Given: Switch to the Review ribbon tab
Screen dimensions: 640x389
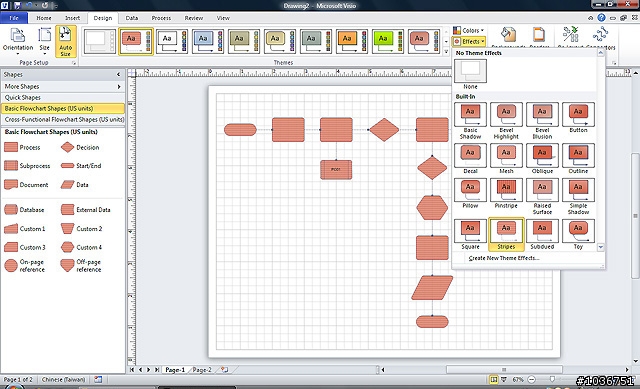Looking at the screenshot, I should (193, 18).
